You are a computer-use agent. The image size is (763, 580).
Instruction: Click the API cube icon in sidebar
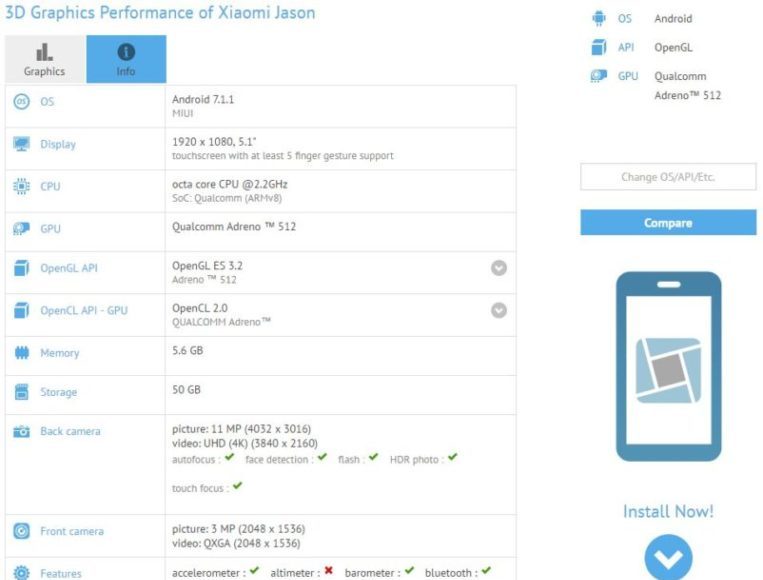click(x=599, y=47)
